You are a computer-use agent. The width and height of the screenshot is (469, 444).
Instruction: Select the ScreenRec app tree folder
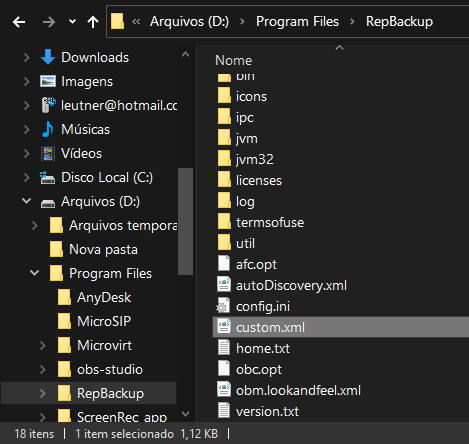click(122, 417)
